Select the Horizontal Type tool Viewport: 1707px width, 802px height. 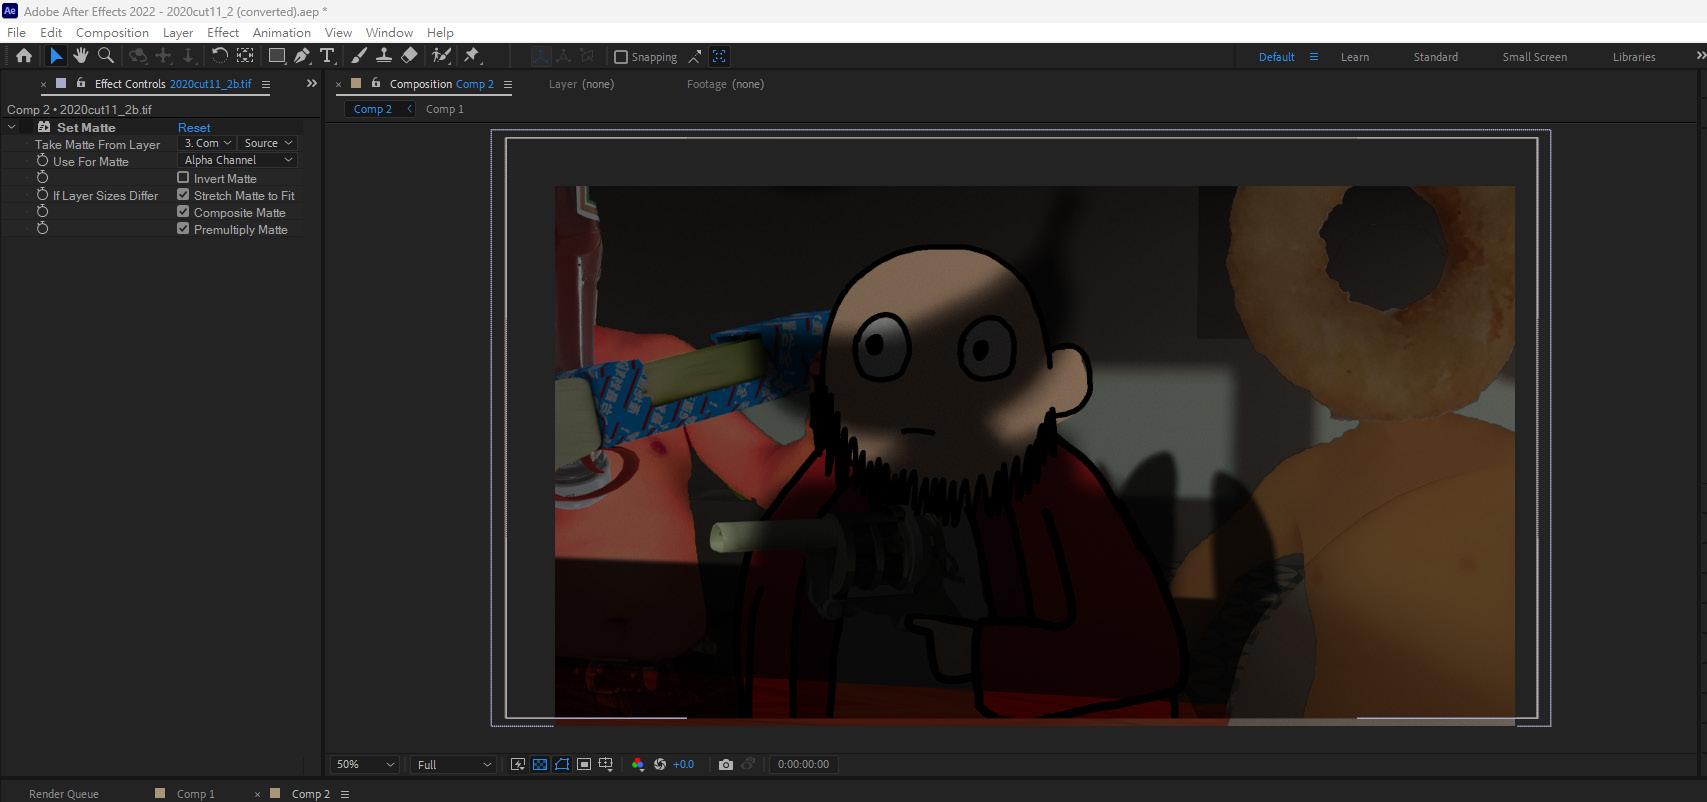coord(327,56)
